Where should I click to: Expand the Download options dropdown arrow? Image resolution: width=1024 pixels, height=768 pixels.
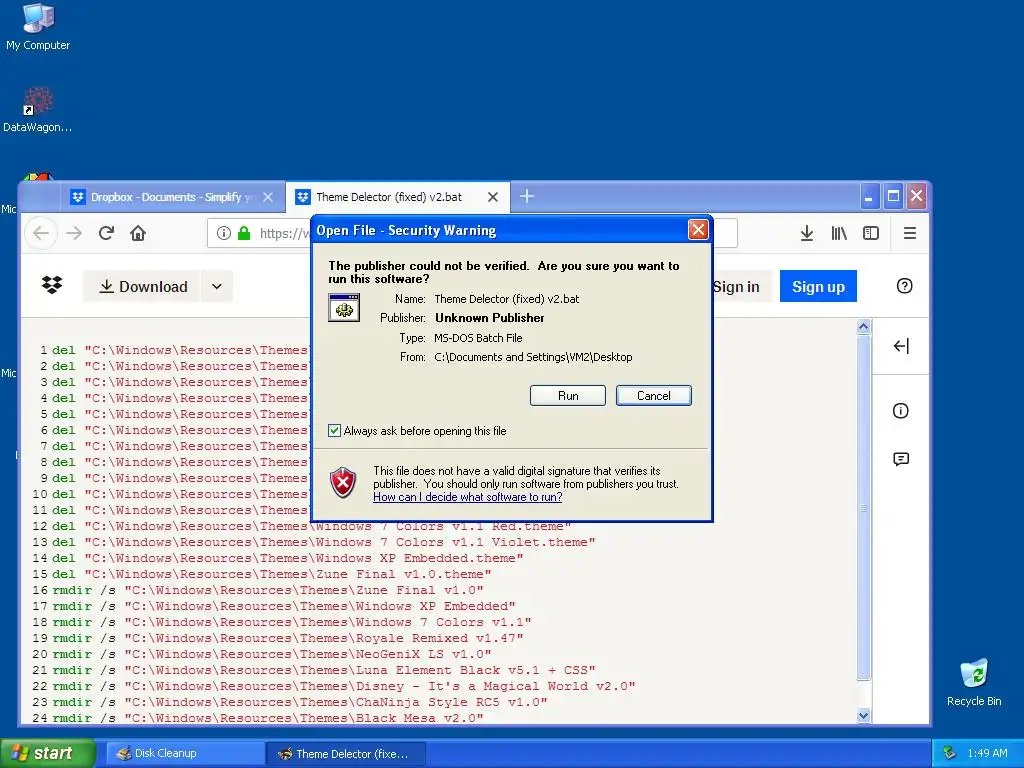coord(217,286)
